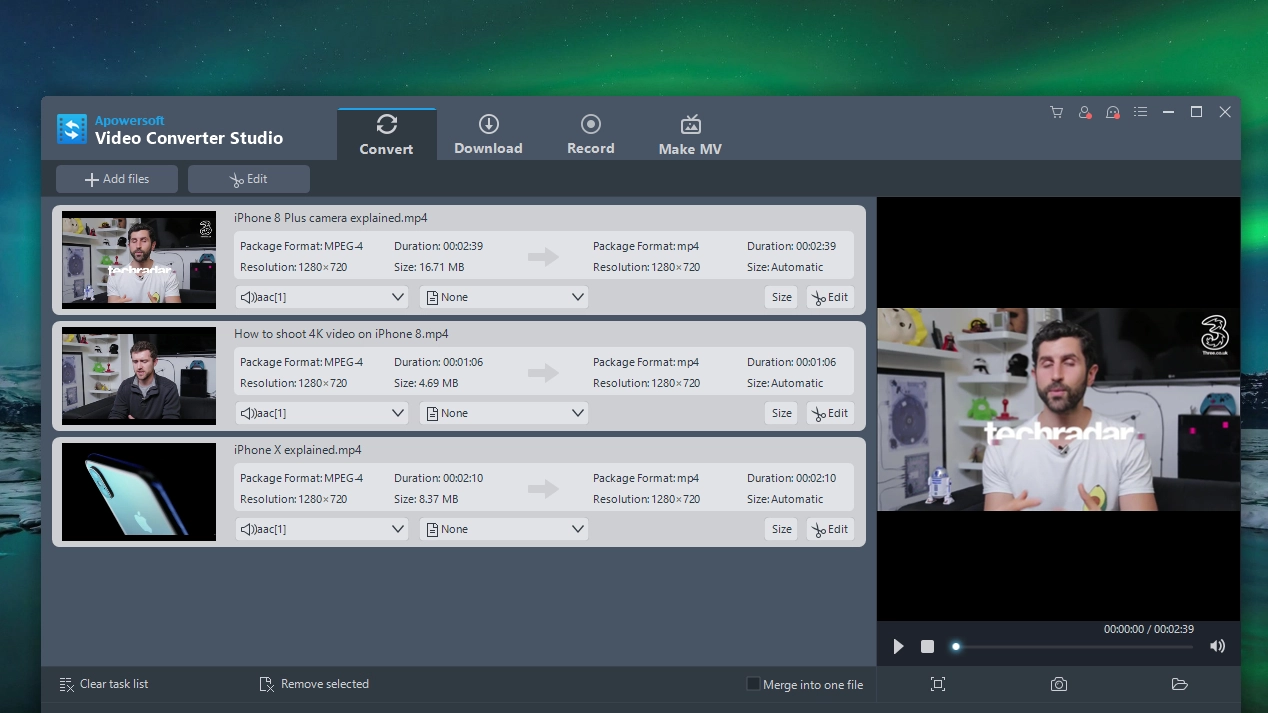This screenshot has width=1268, height=713.
Task: Stop playback with the square stop button
Action: pyautogui.click(x=927, y=647)
